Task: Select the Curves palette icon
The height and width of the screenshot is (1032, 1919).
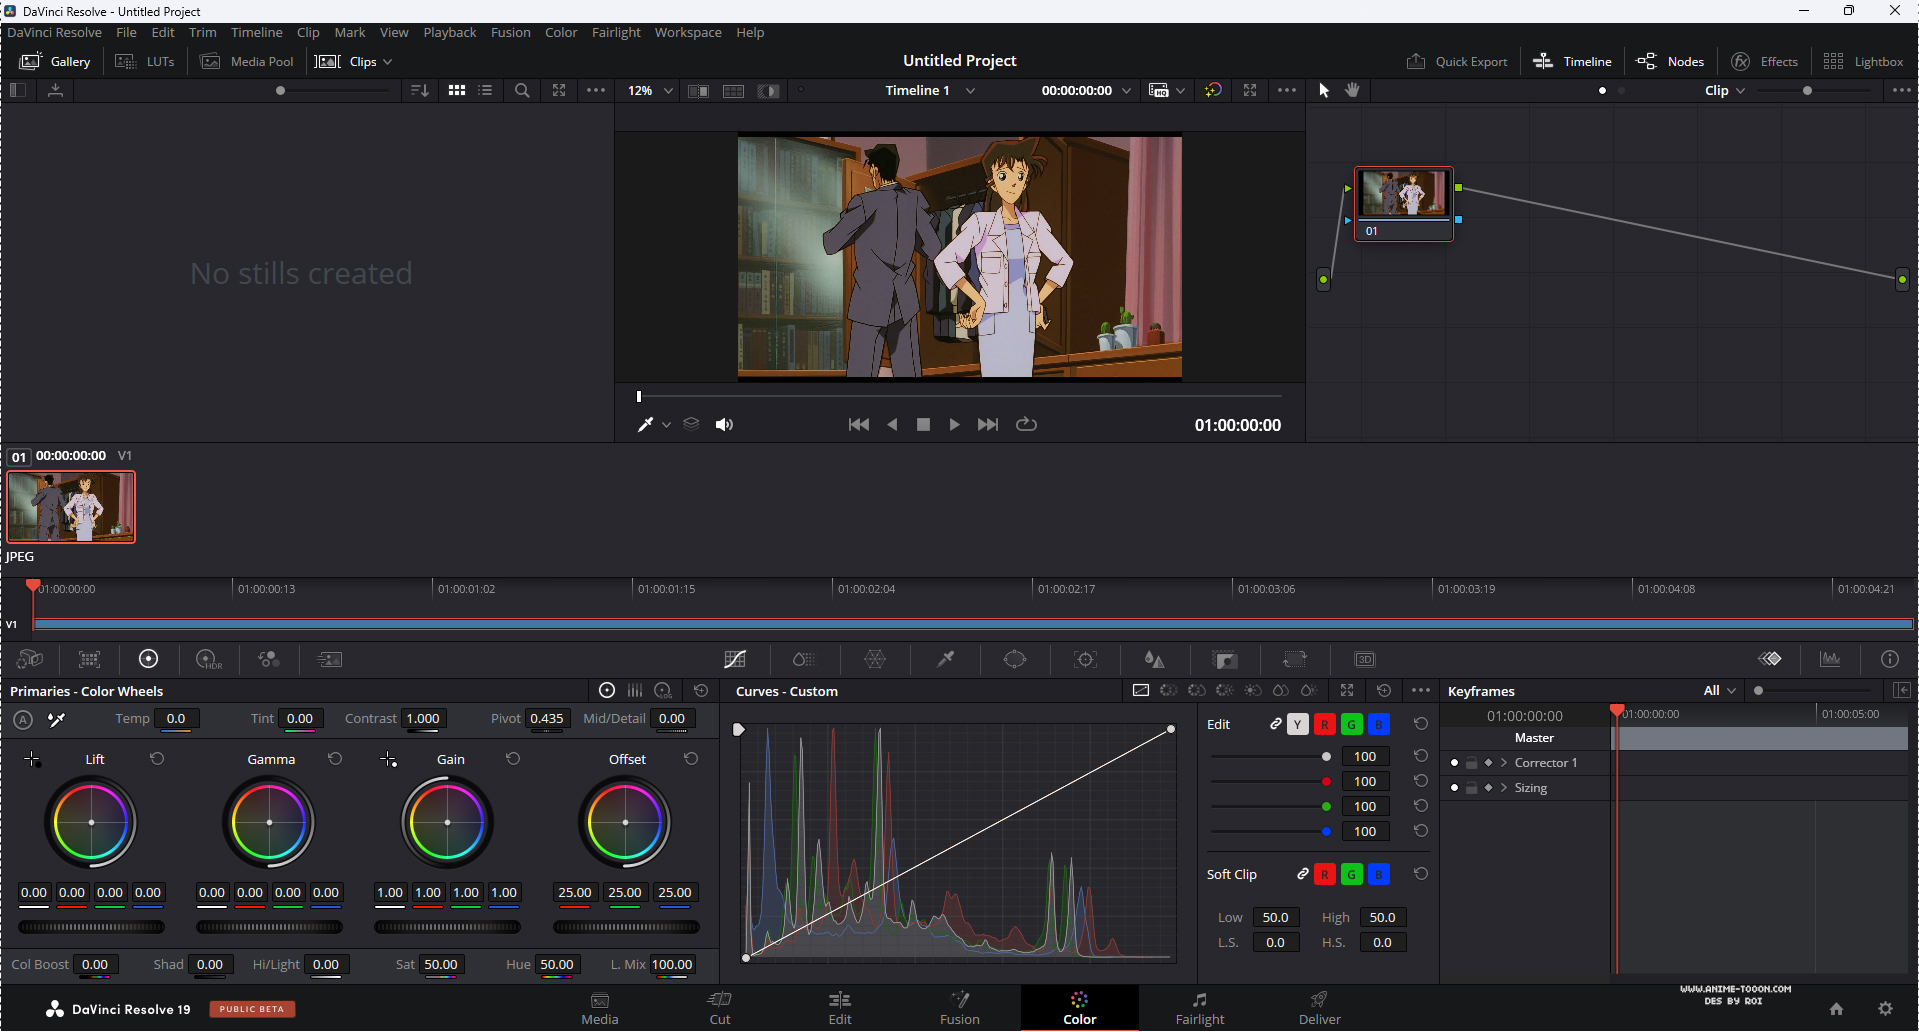Action: (735, 659)
